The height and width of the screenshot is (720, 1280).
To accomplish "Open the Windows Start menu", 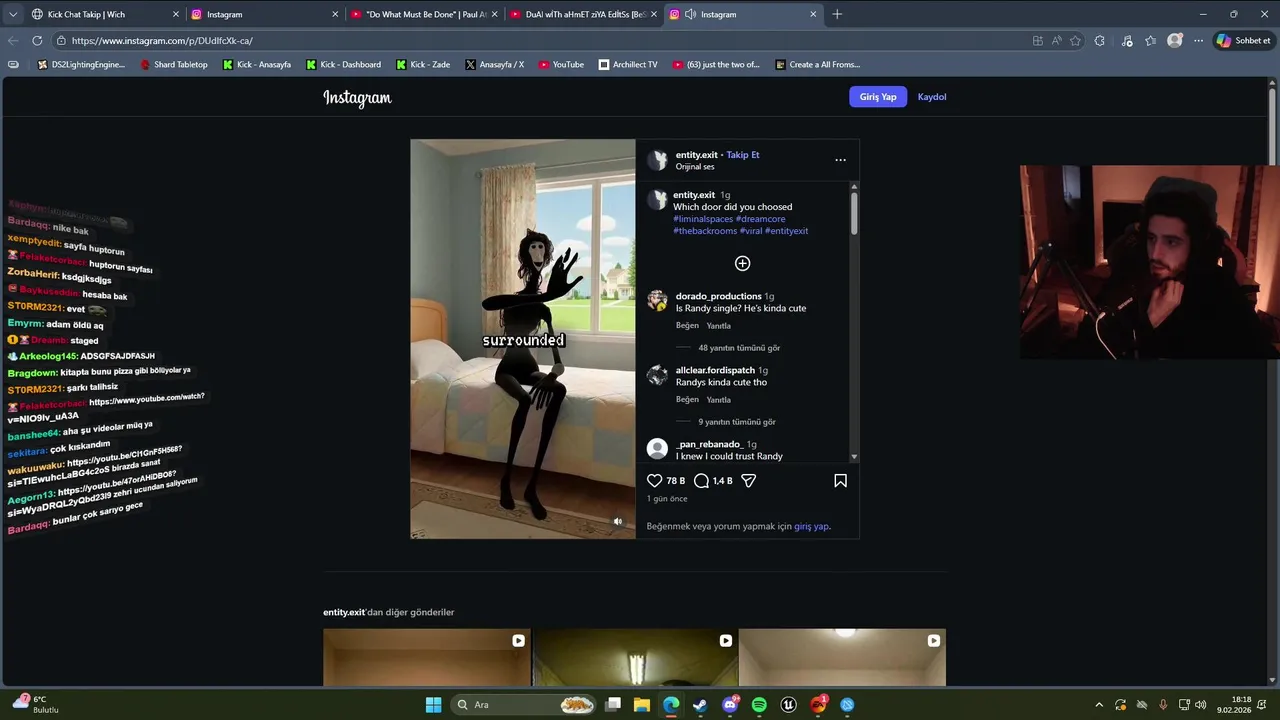I will coord(433,705).
